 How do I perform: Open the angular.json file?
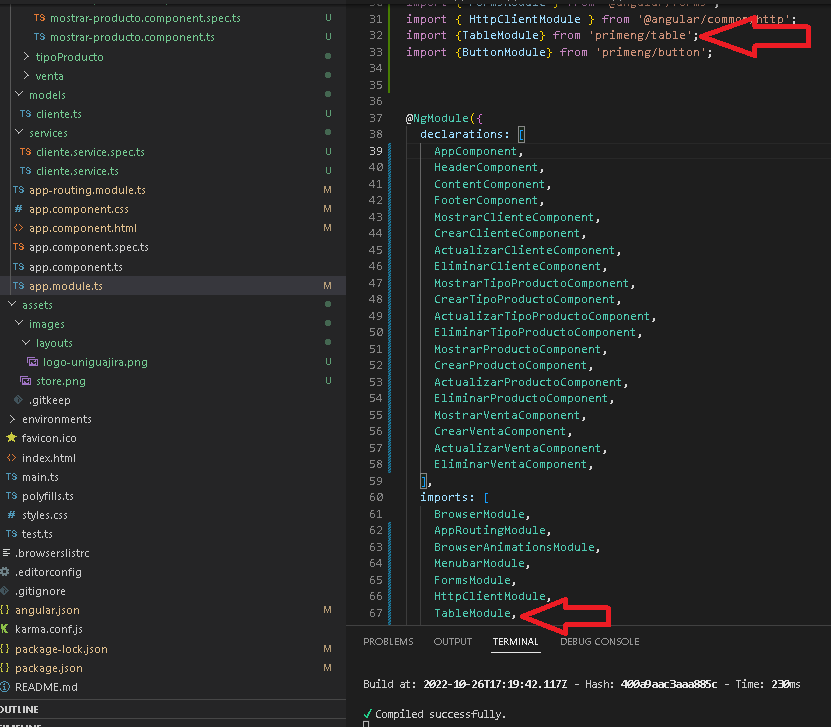click(x=47, y=610)
